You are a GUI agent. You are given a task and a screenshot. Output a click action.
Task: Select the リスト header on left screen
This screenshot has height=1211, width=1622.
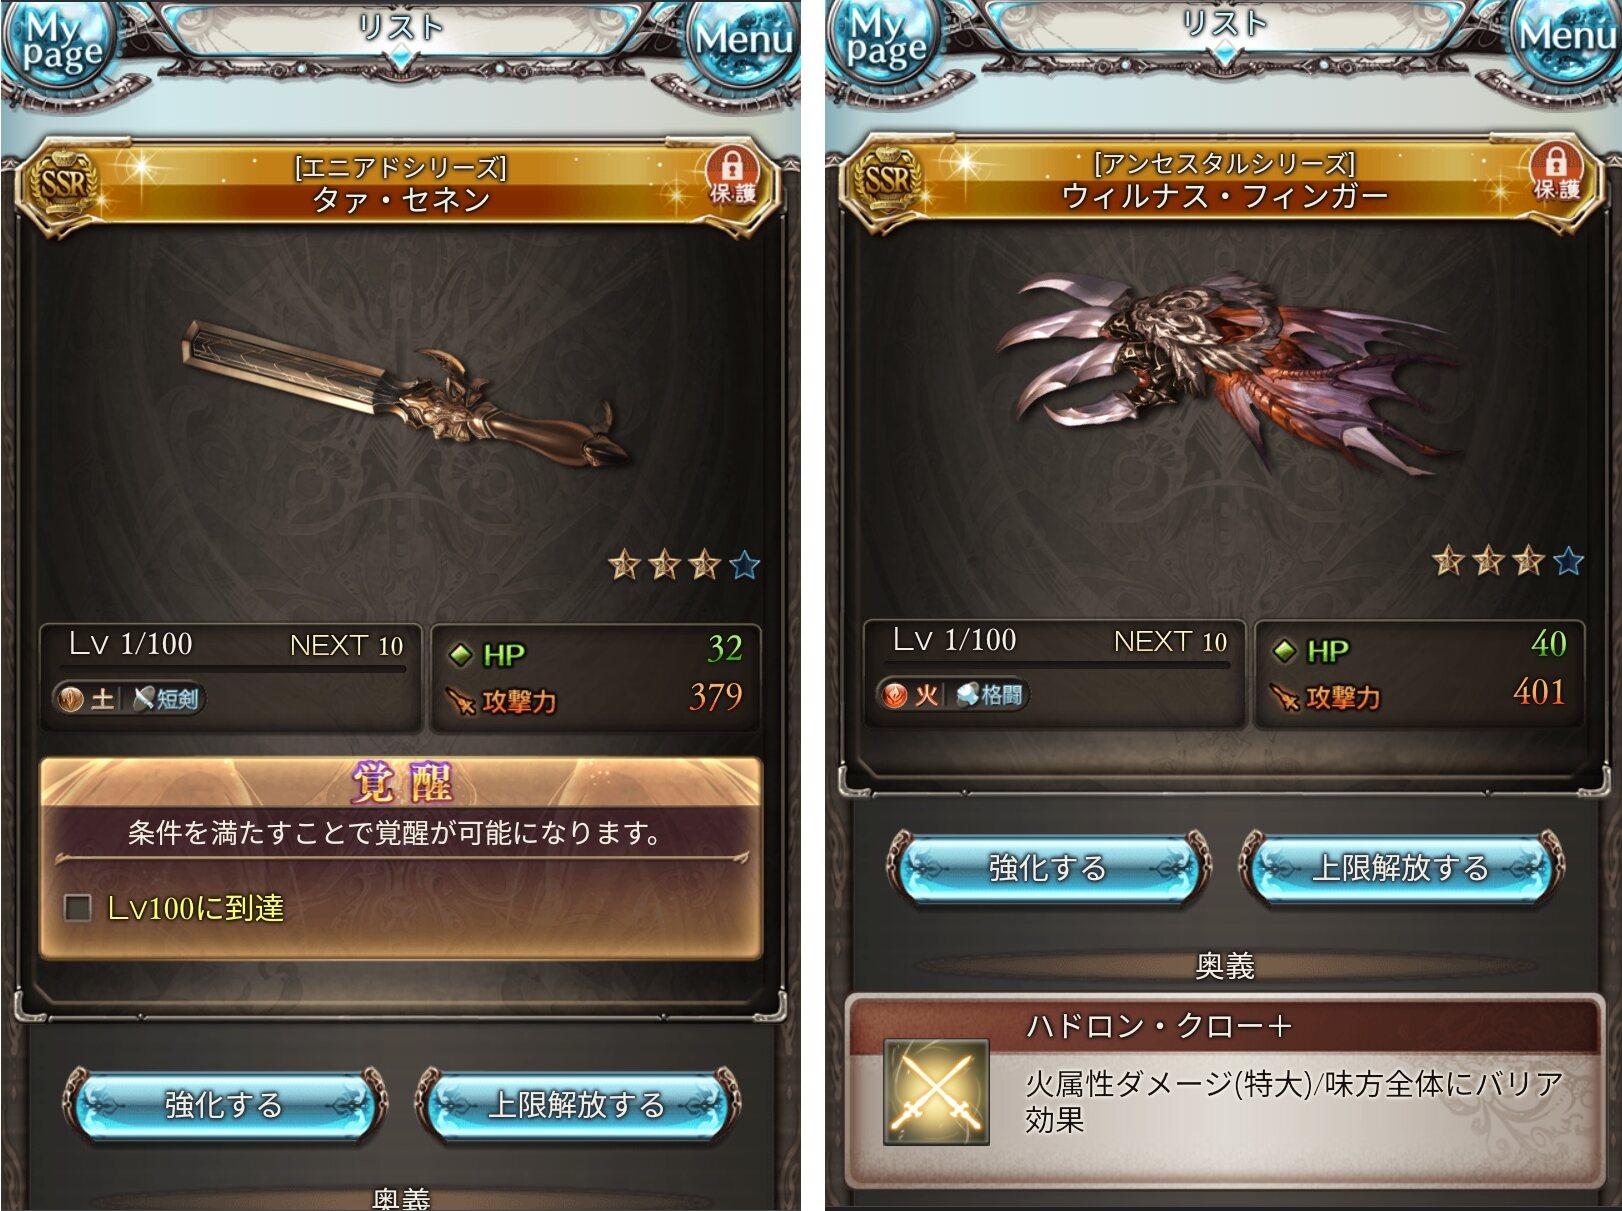pos(400,27)
